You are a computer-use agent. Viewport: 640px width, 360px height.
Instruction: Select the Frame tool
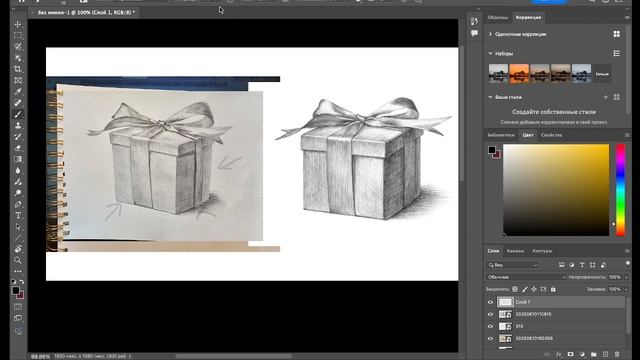pos(18,81)
